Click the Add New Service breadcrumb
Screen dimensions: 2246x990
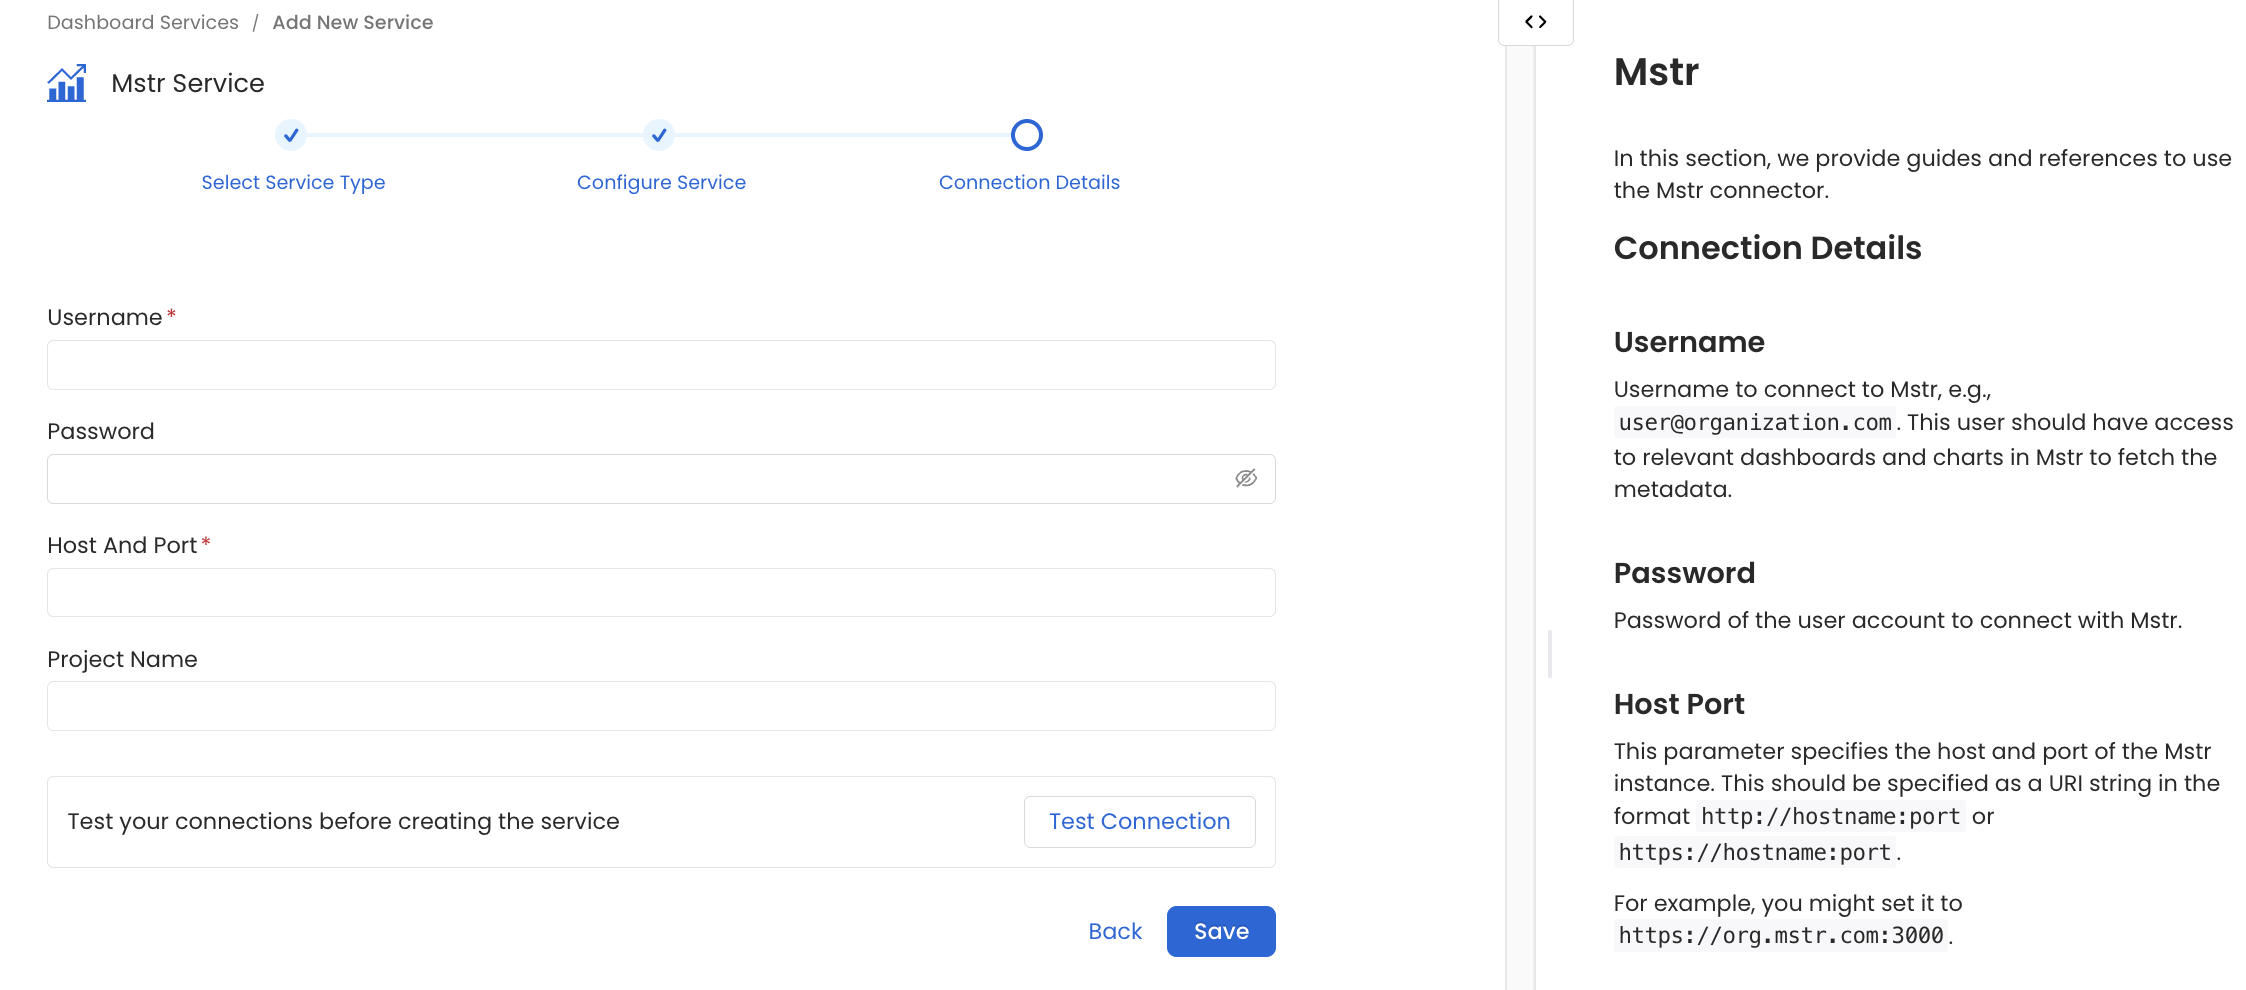tap(352, 21)
